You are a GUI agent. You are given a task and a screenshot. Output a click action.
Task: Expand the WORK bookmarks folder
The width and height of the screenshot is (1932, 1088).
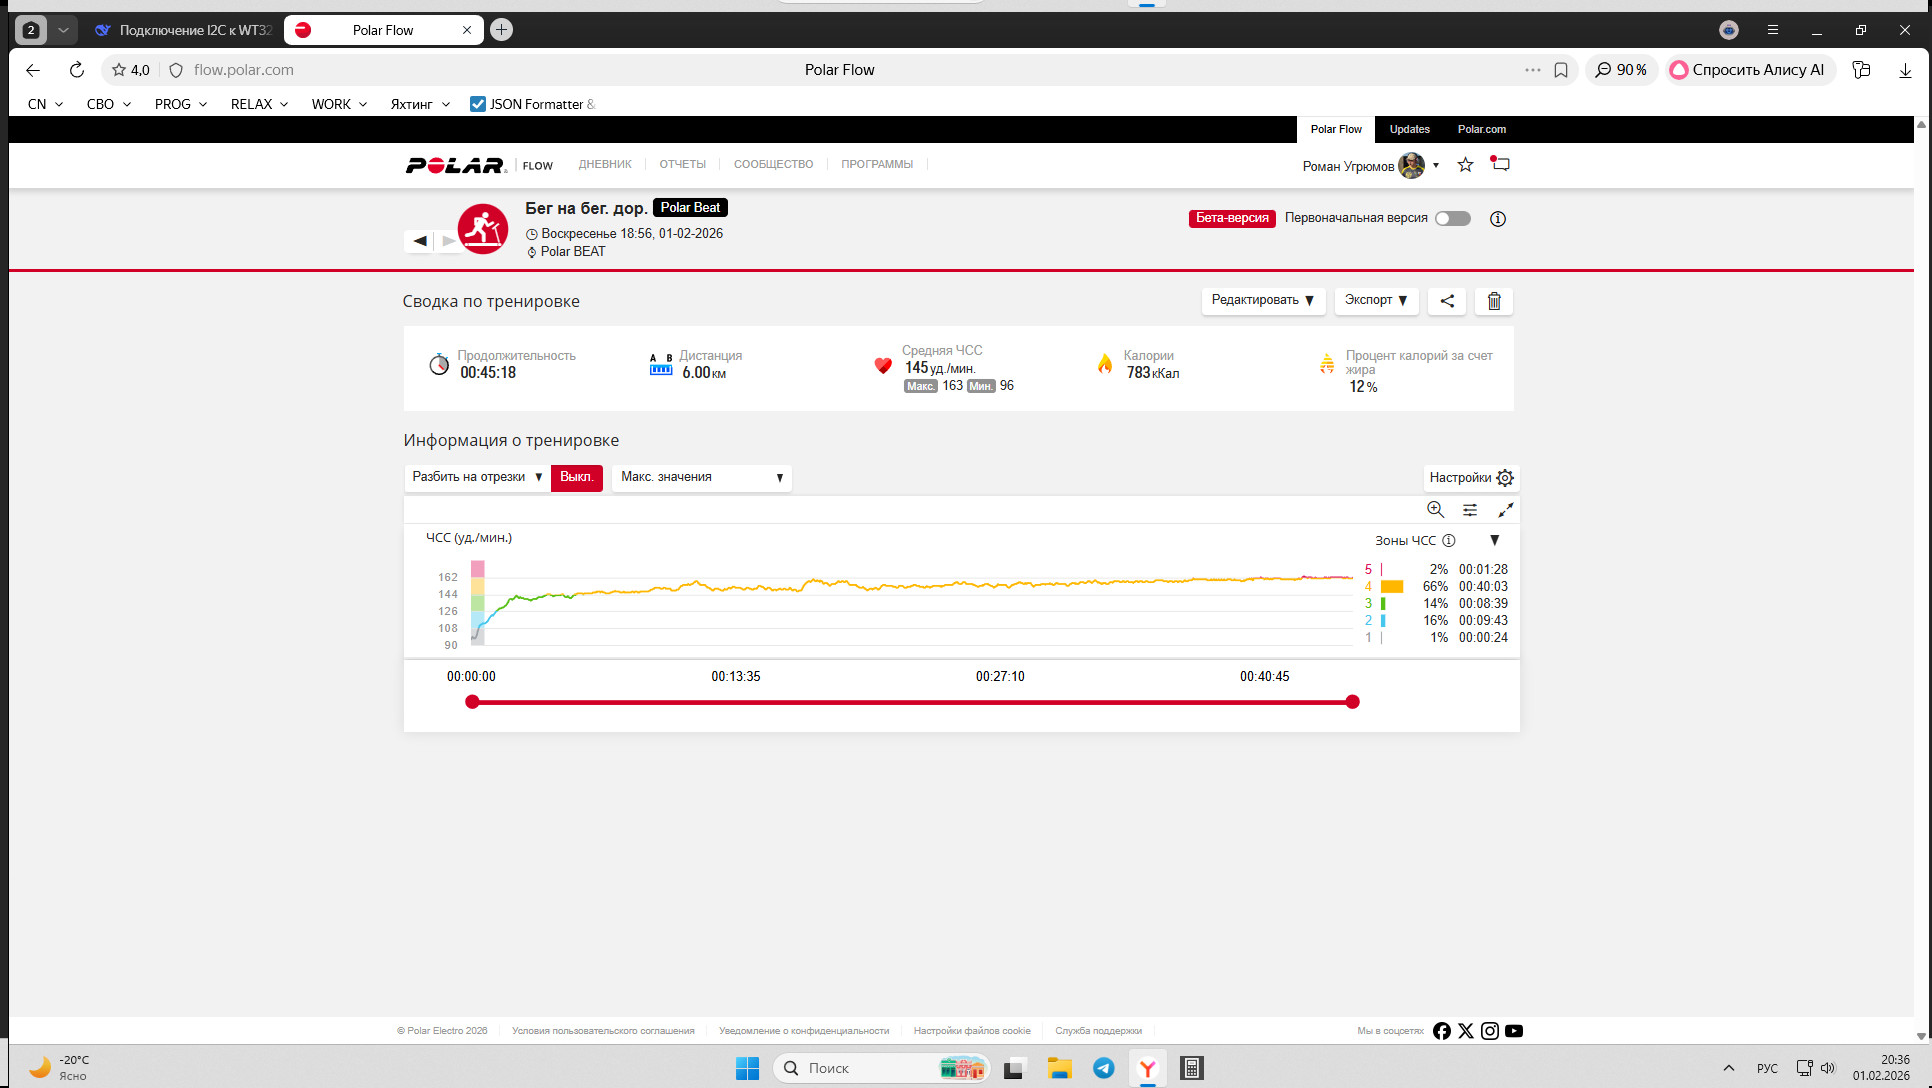click(340, 104)
